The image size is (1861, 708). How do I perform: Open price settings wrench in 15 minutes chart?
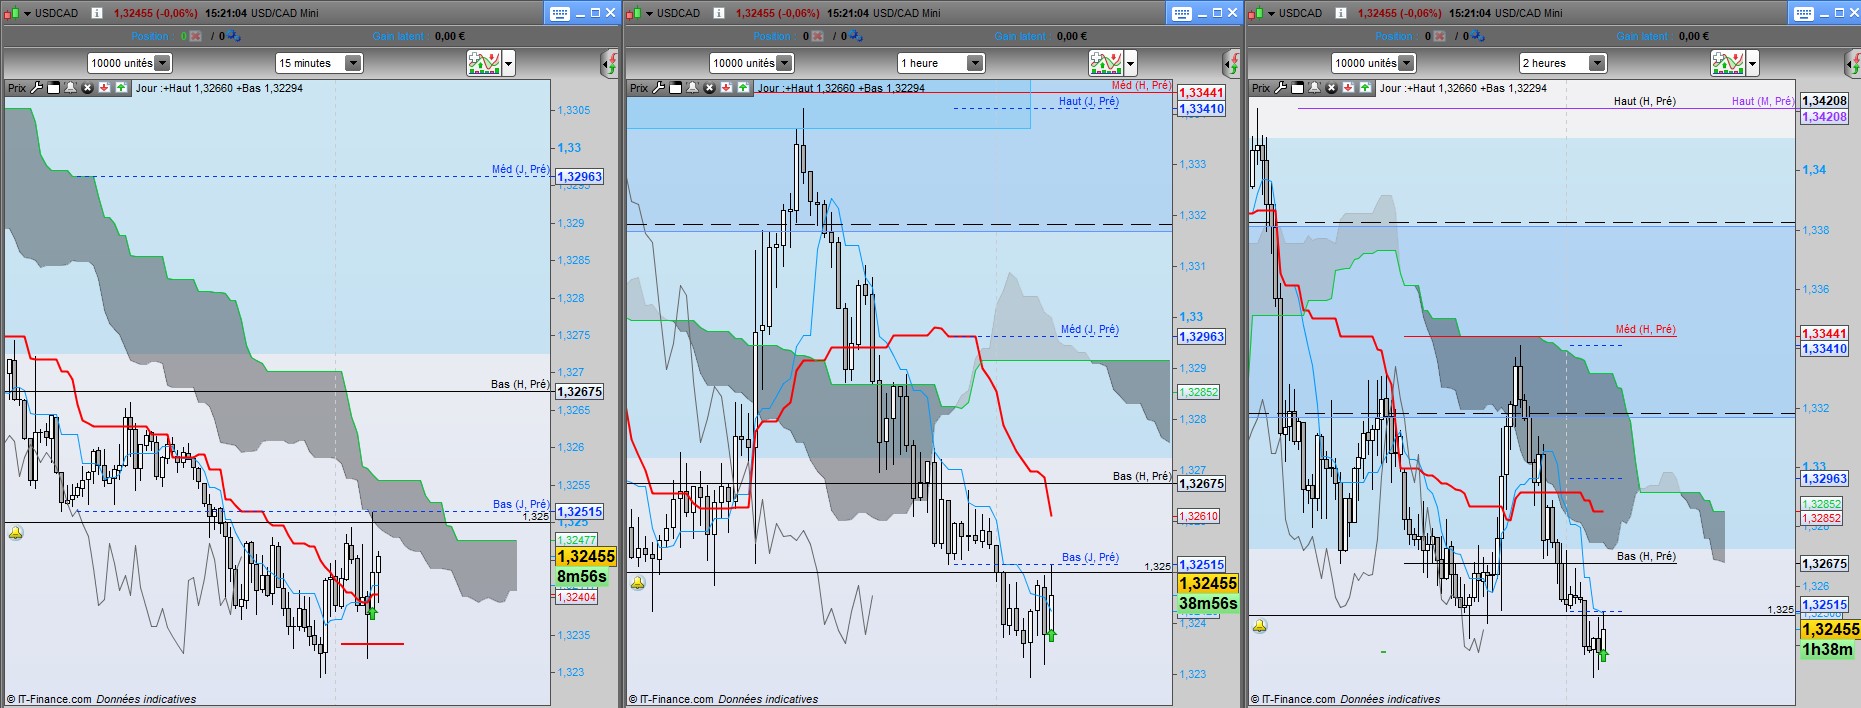click(37, 88)
